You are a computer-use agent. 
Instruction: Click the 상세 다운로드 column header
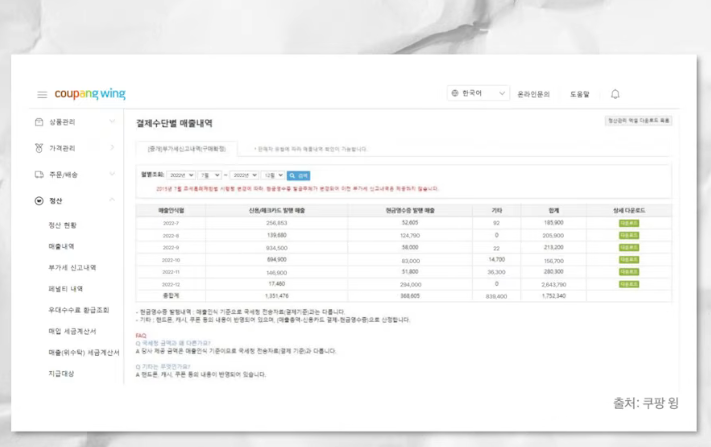point(629,210)
